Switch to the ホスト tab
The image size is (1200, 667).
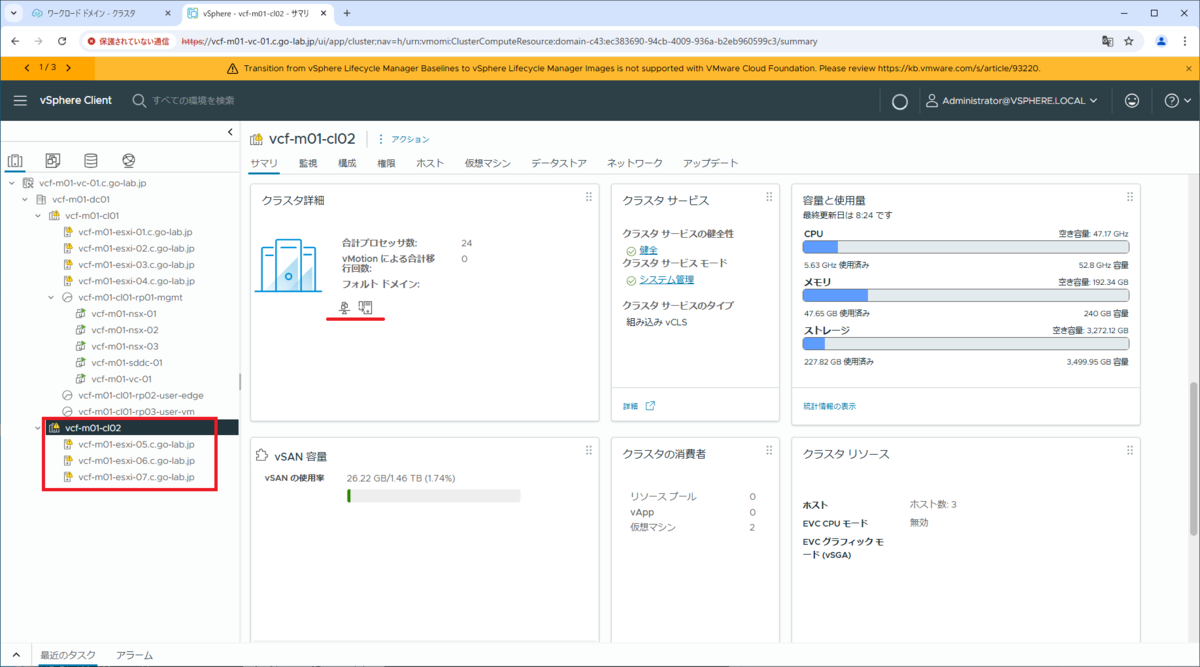pyautogui.click(x=430, y=163)
